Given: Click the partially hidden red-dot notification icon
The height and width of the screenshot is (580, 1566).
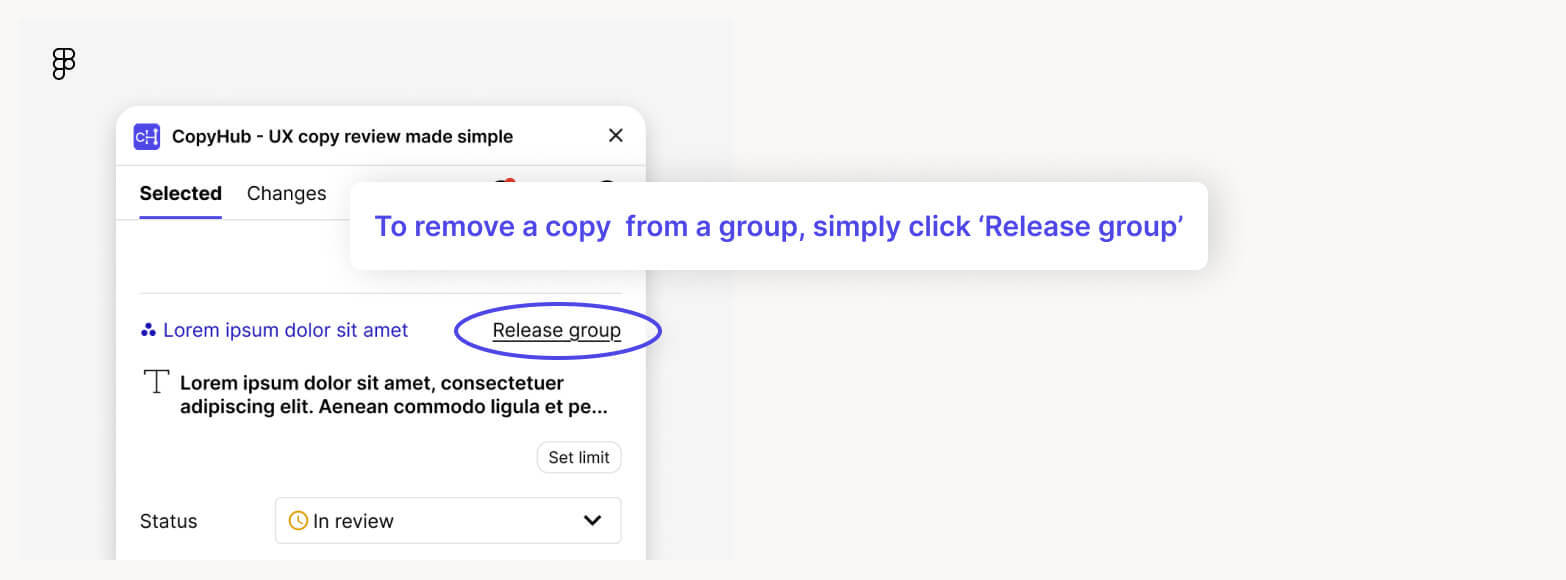Looking at the screenshot, I should [502, 181].
